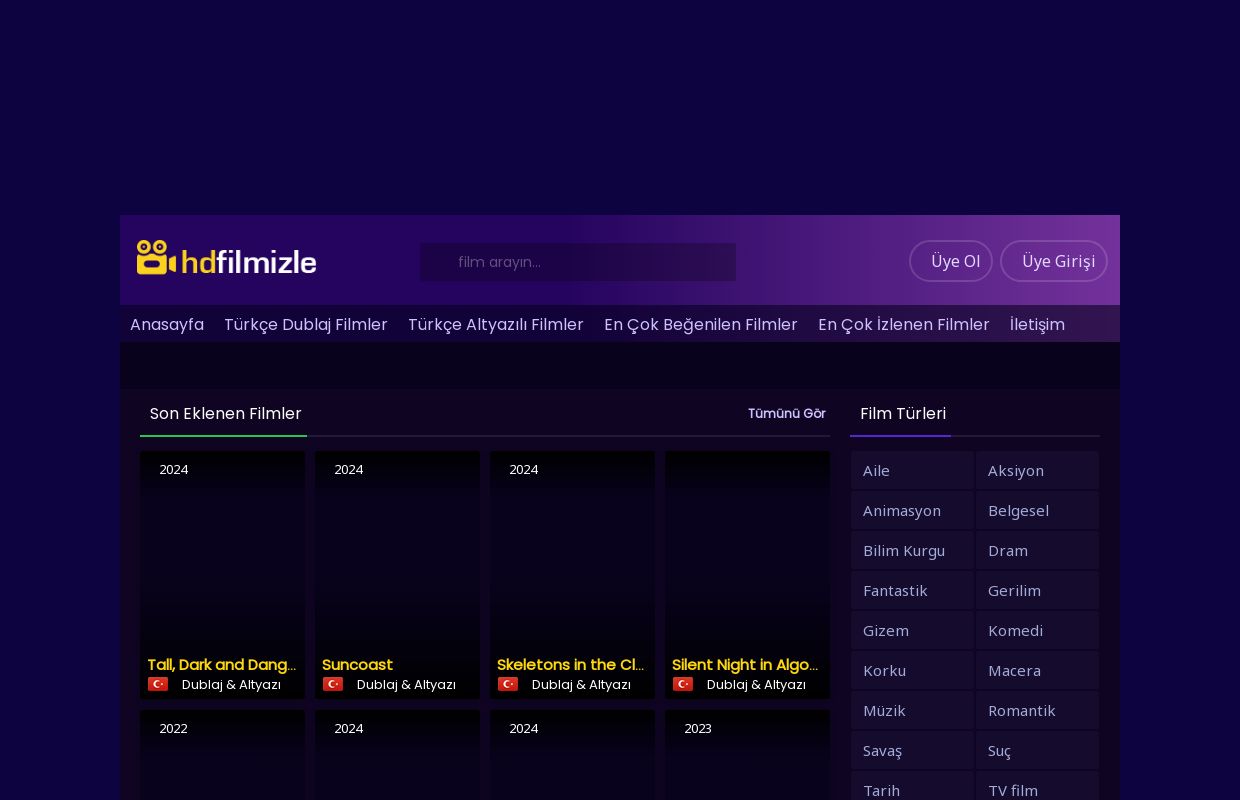This screenshot has height=800, width=1240.
Task: Focus the film arayın search field
Action: click(x=578, y=262)
